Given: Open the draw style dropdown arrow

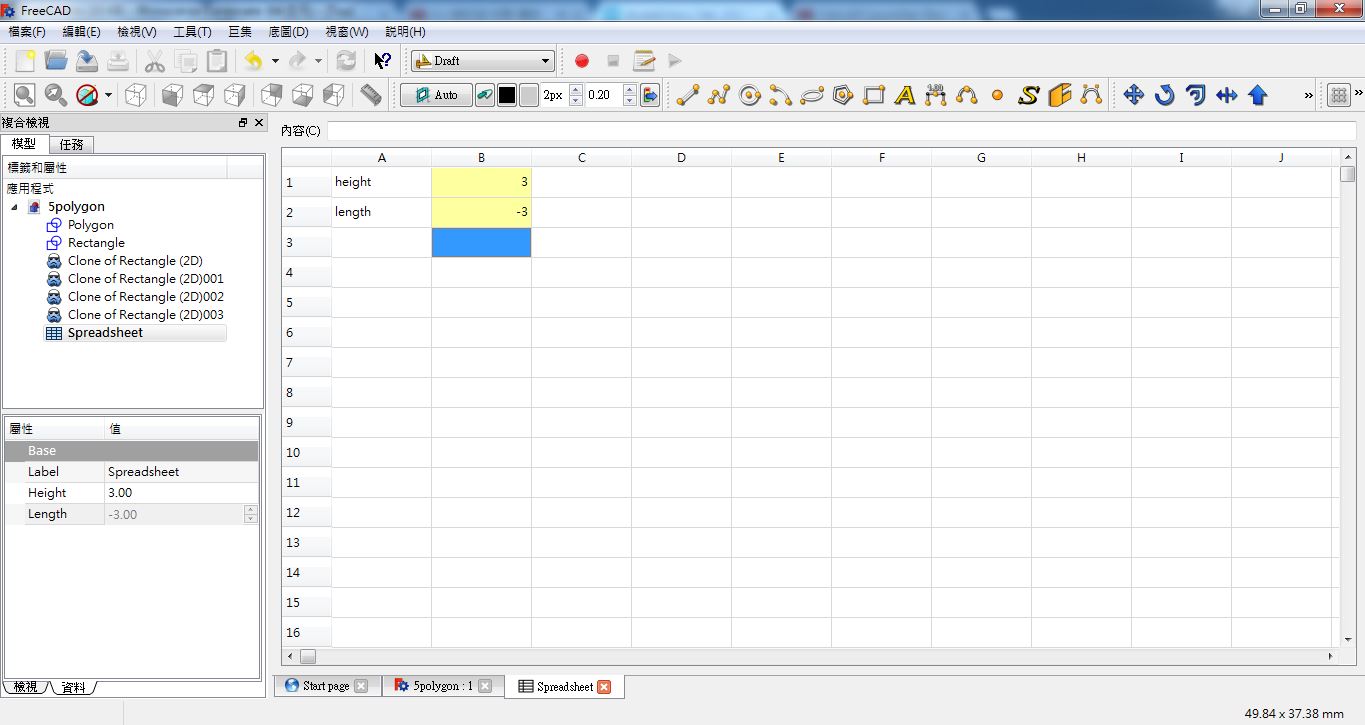Looking at the screenshot, I should click(106, 95).
